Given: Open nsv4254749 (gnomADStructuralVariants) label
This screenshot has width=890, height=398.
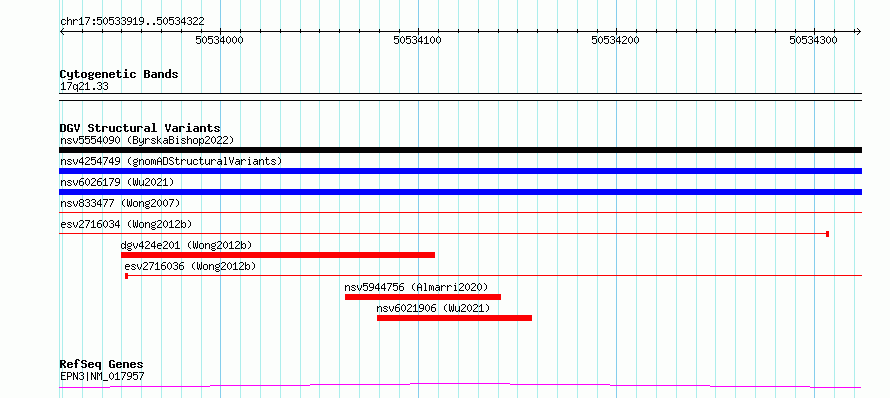Looking at the screenshot, I should [171, 161].
